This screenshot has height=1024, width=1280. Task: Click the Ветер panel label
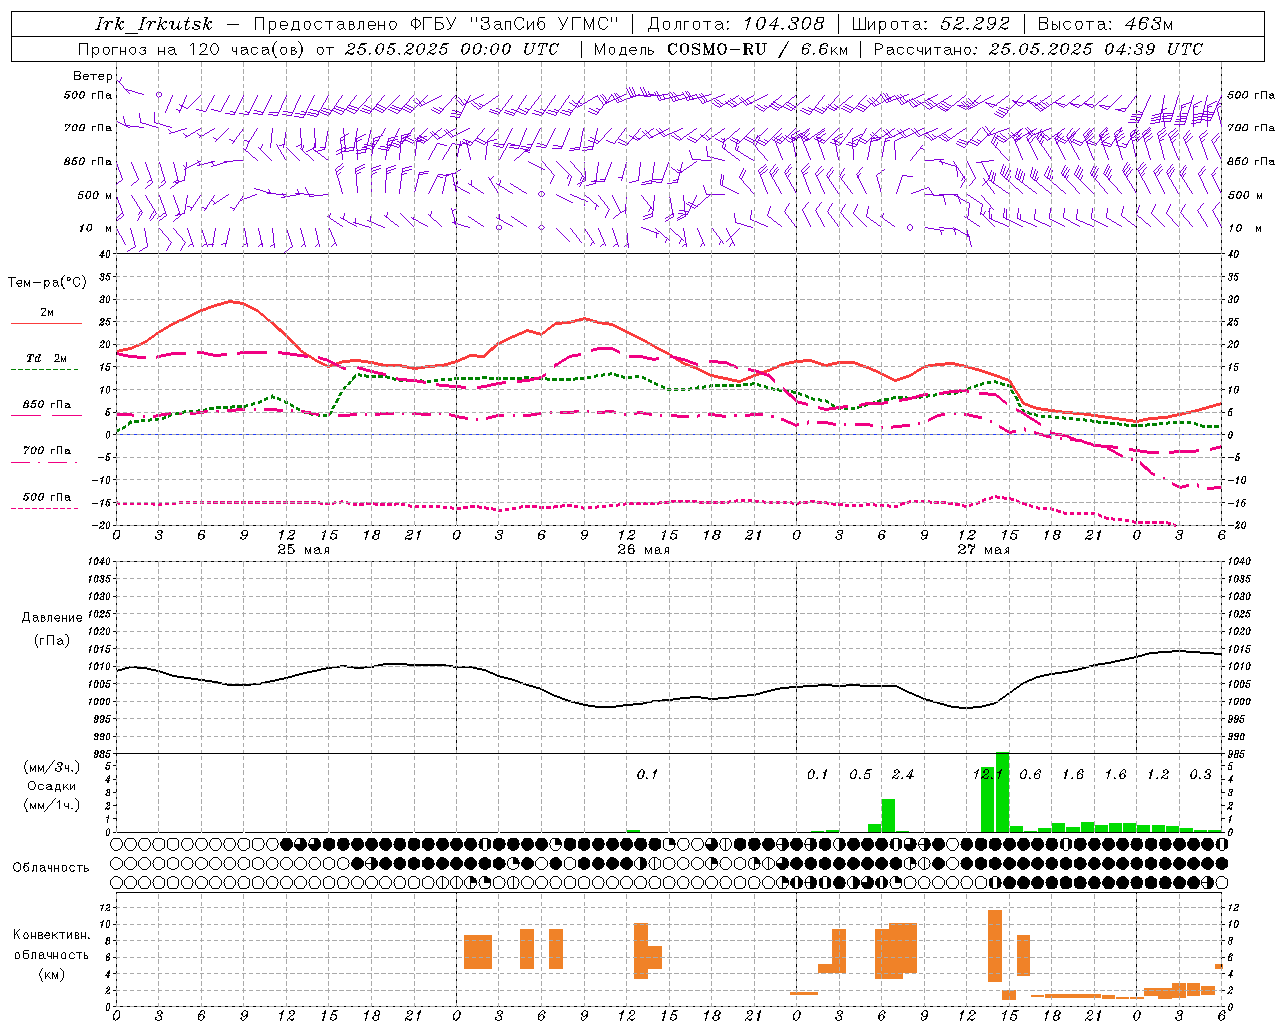point(92,76)
